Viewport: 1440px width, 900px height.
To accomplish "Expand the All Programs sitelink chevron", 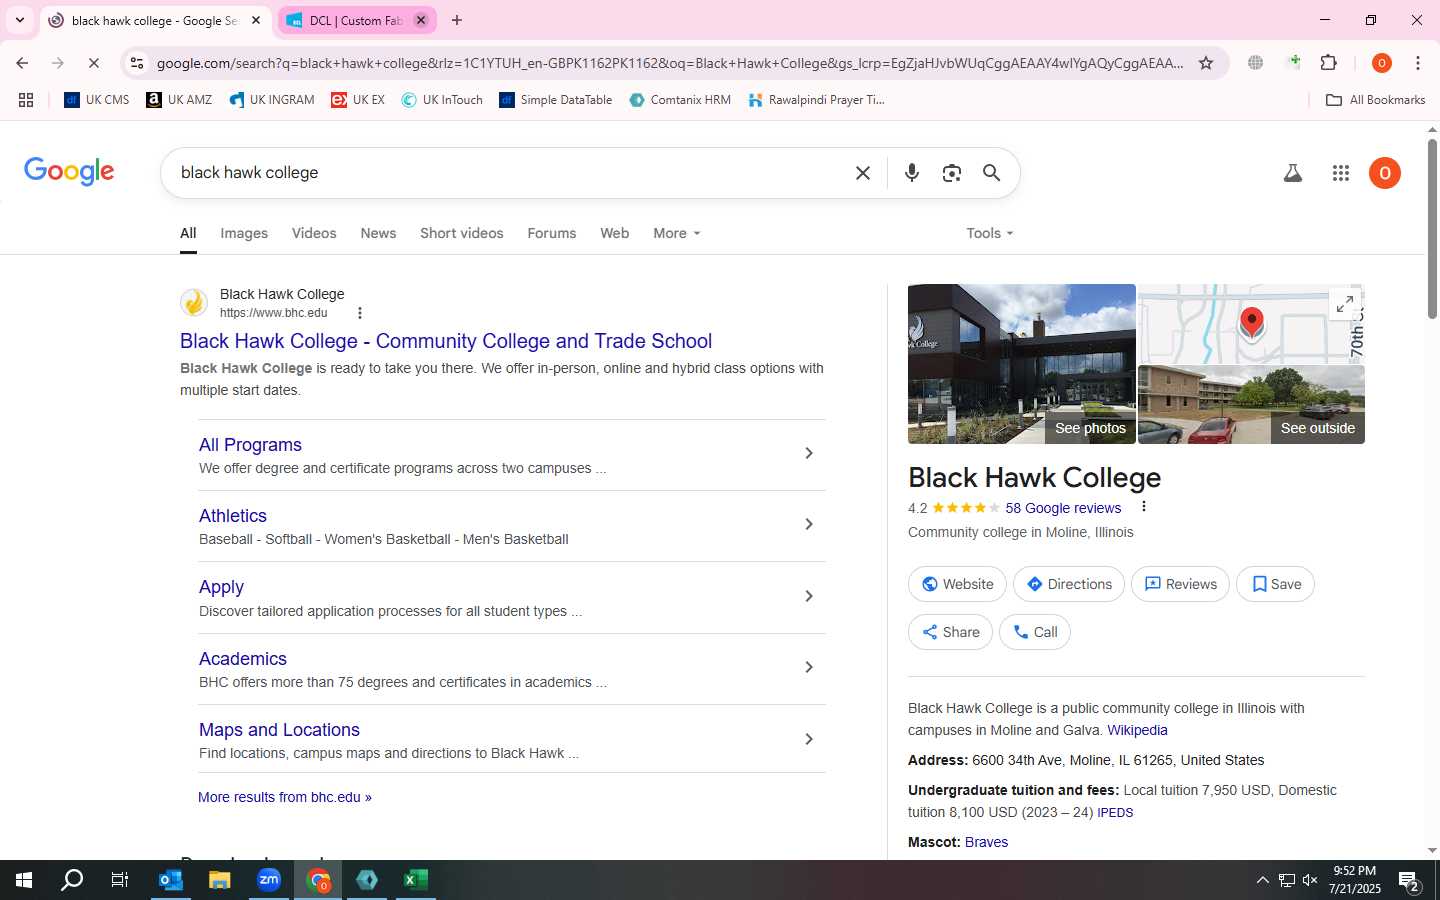I will pyautogui.click(x=809, y=453).
